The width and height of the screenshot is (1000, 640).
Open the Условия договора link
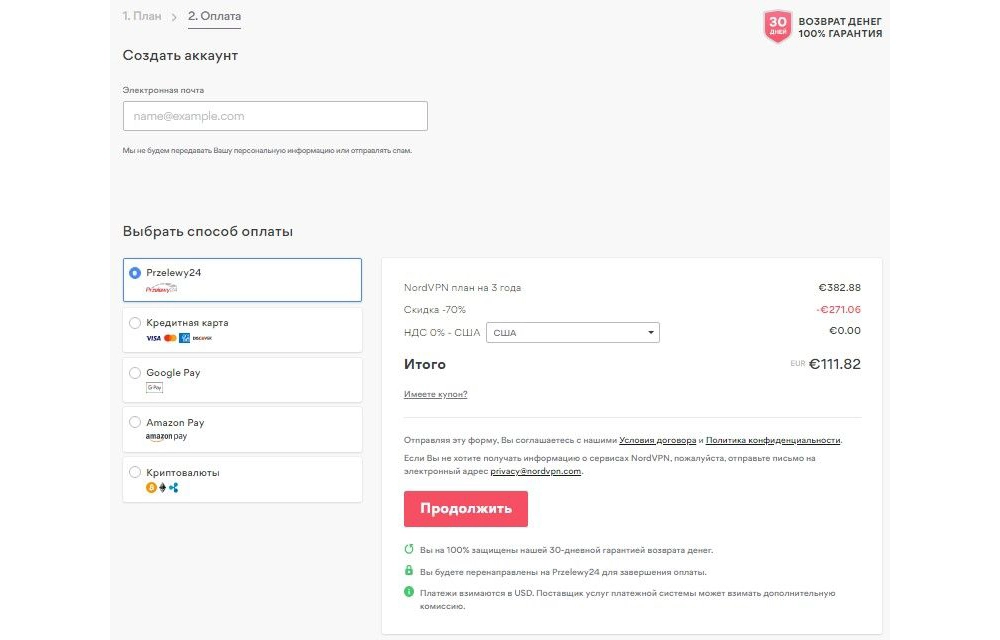658,440
